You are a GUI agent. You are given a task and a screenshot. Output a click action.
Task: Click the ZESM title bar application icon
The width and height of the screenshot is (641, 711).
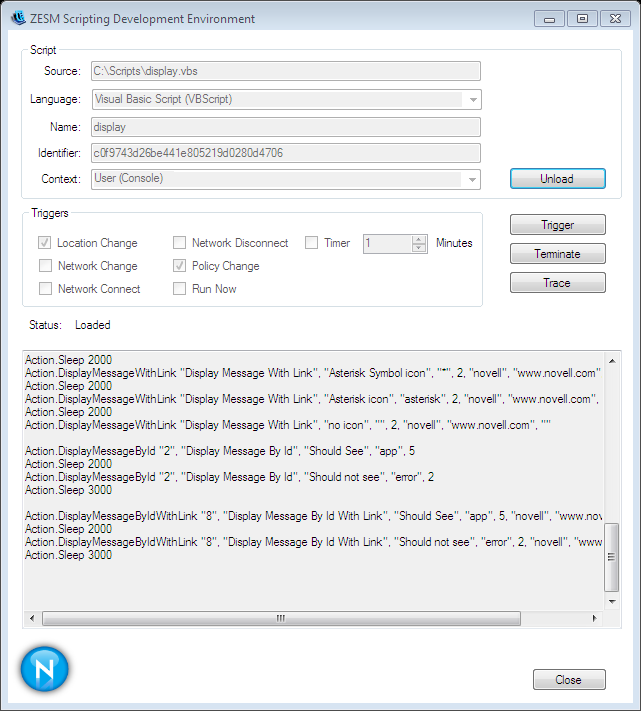pos(18,18)
